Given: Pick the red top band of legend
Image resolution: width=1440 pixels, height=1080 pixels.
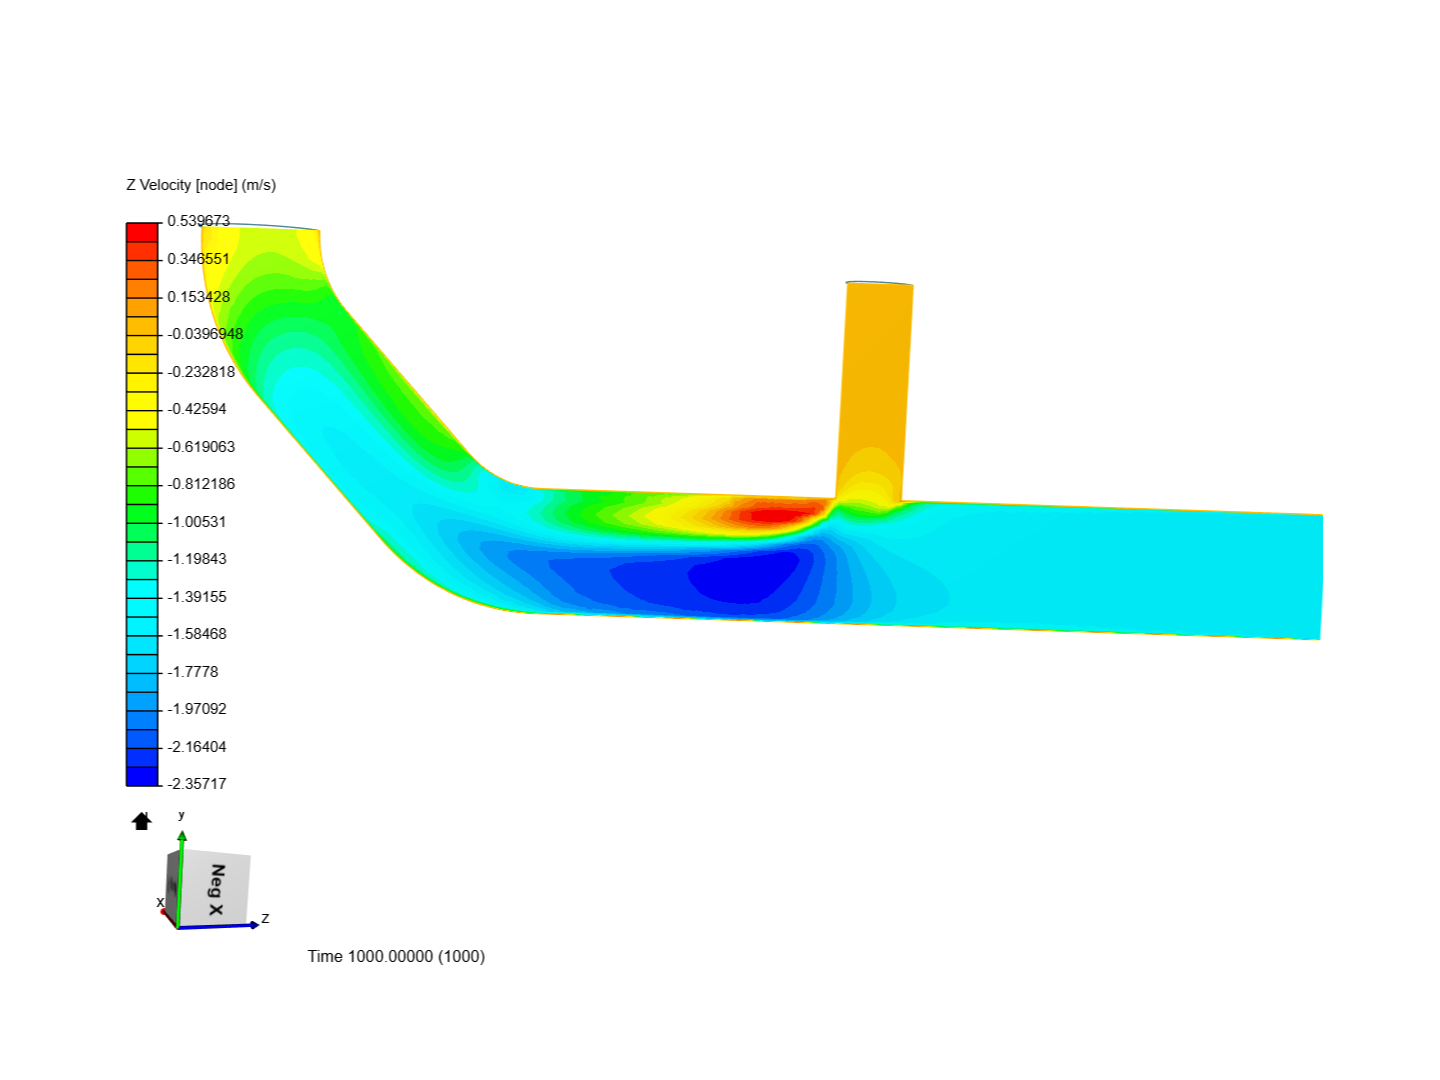Looking at the screenshot, I should pyautogui.click(x=142, y=232).
